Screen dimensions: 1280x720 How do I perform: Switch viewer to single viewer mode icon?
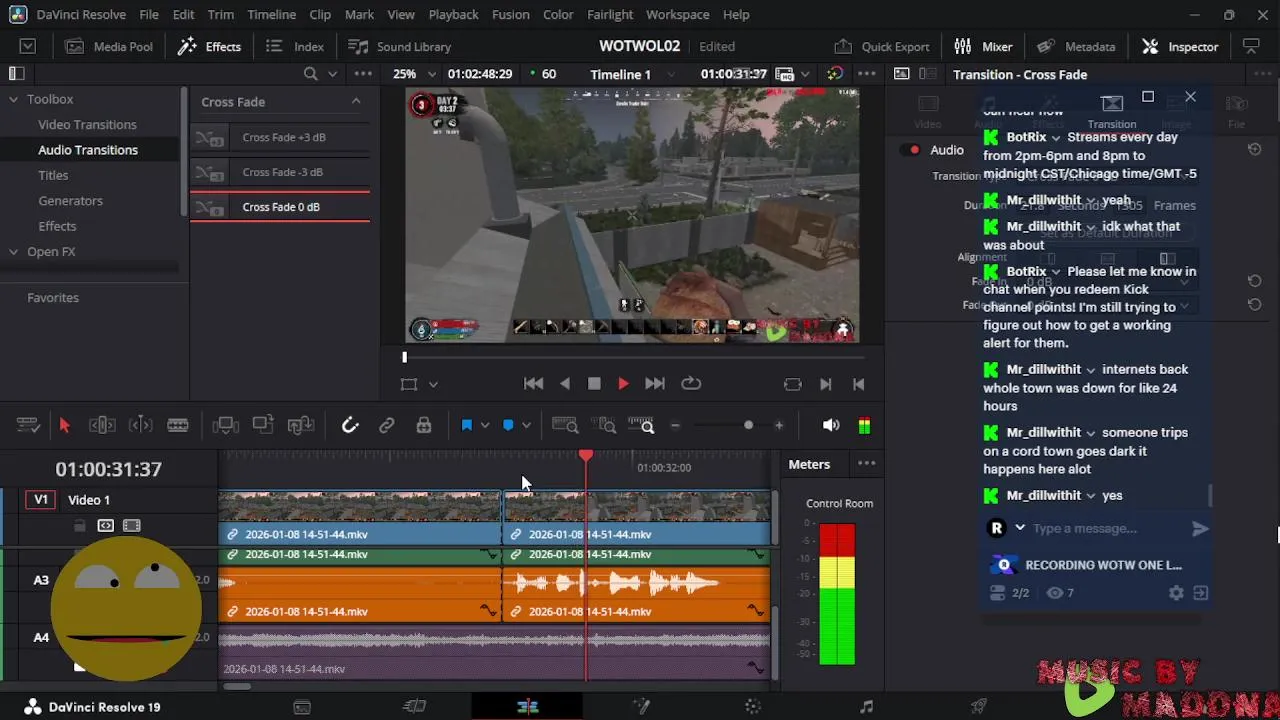902,74
